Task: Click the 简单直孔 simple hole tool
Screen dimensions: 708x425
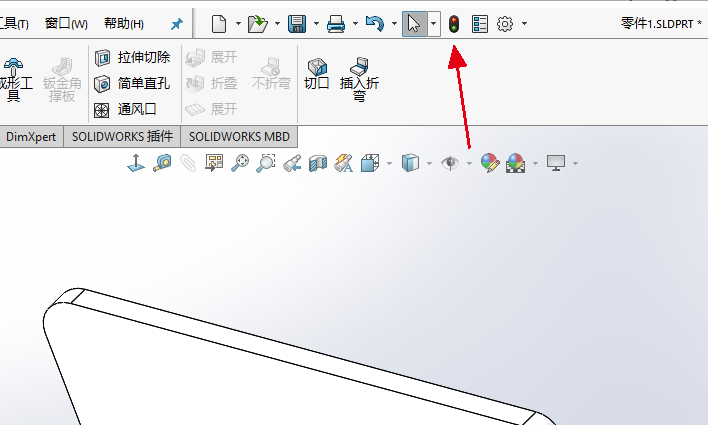Action: (x=132, y=84)
